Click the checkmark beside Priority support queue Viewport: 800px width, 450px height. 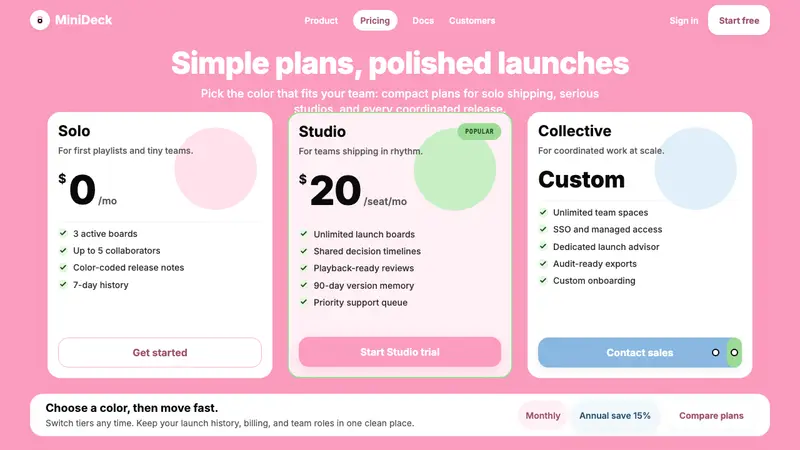(304, 302)
